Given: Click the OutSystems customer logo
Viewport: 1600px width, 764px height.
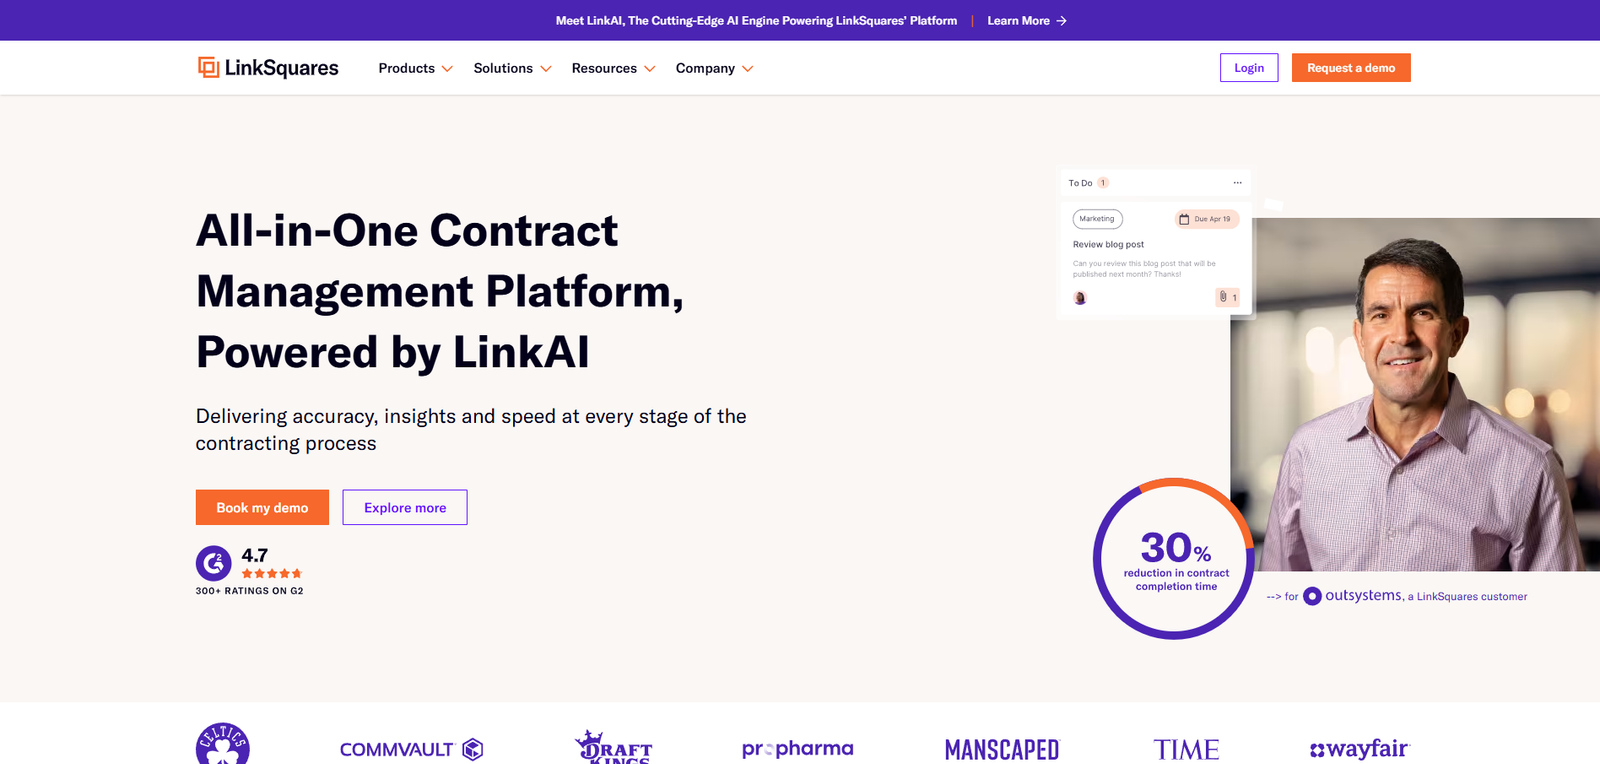Looking at the screenshot, I should [x=1353, y=596].
